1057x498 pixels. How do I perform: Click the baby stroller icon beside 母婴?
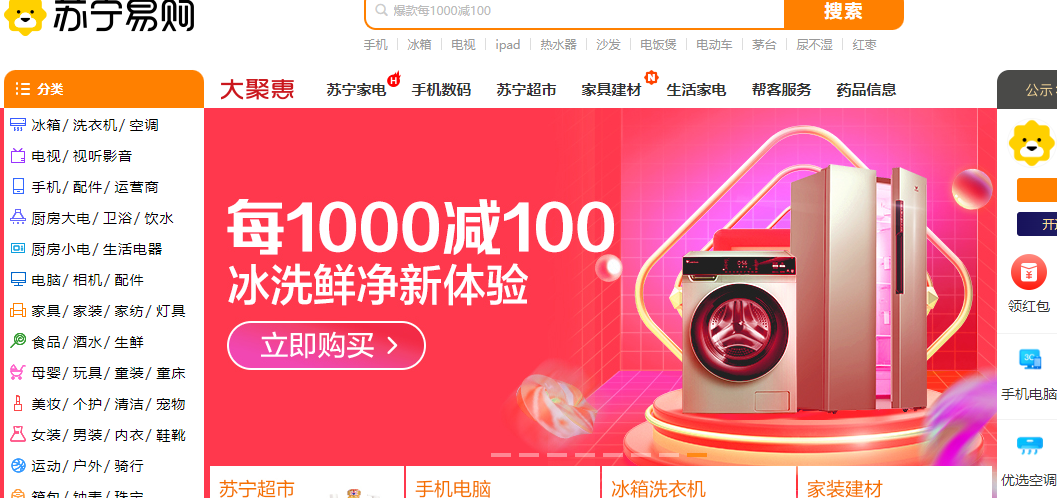pos(18,373)
